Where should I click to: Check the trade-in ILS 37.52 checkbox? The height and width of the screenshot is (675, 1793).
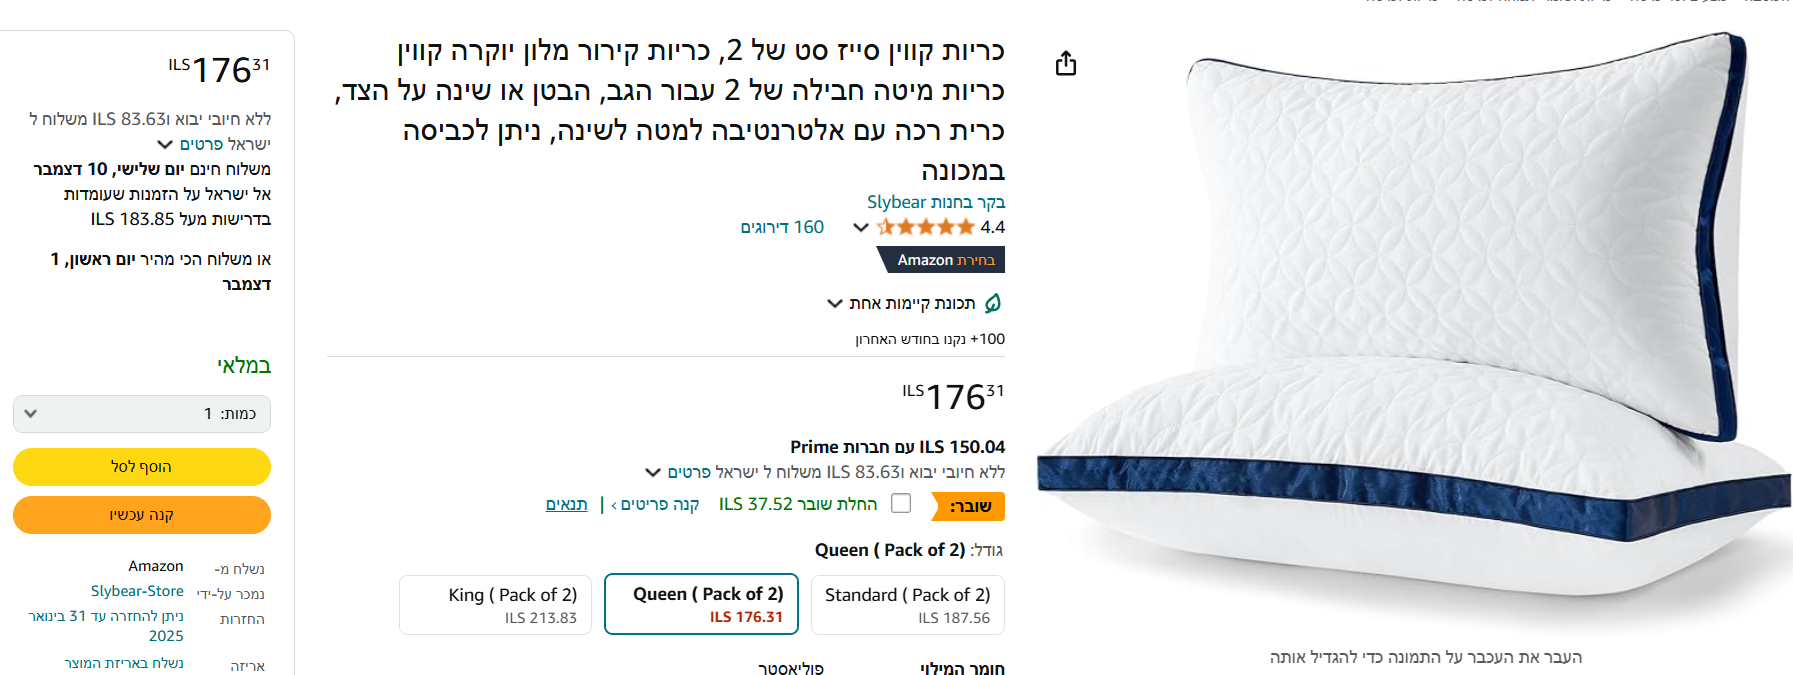(x=901, y=503)
